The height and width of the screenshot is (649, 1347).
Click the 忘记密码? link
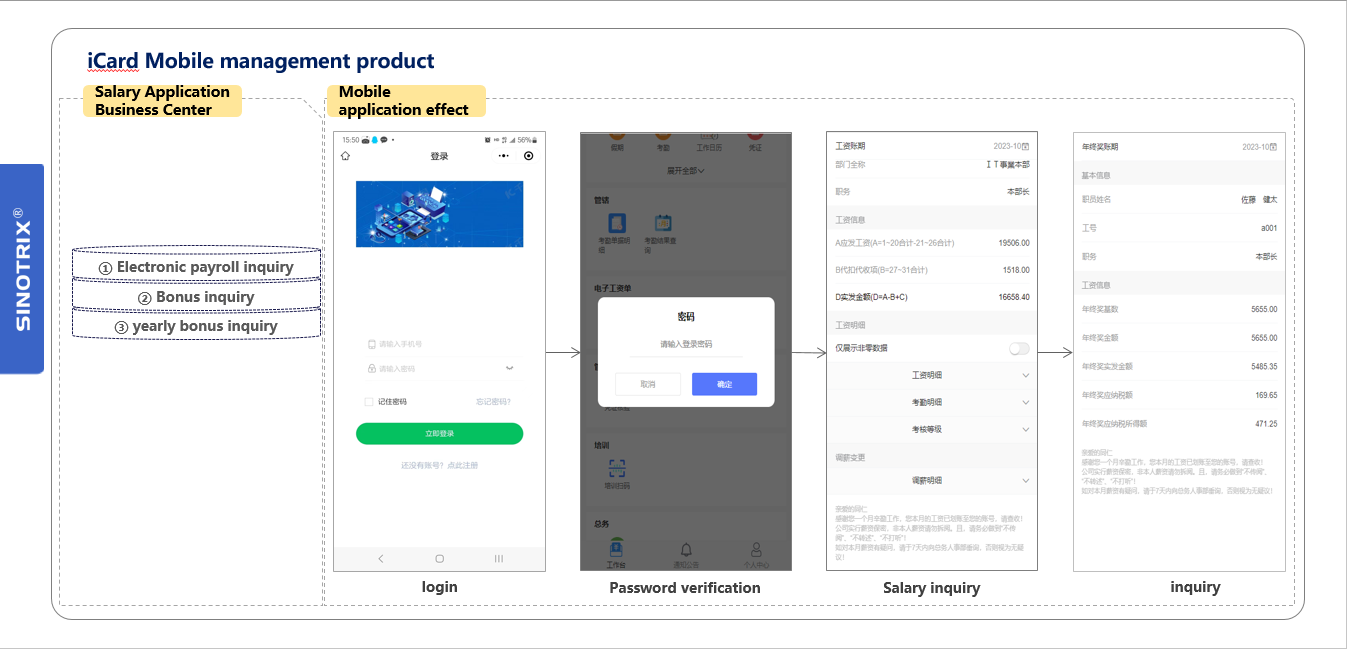[x=493, y=402]
